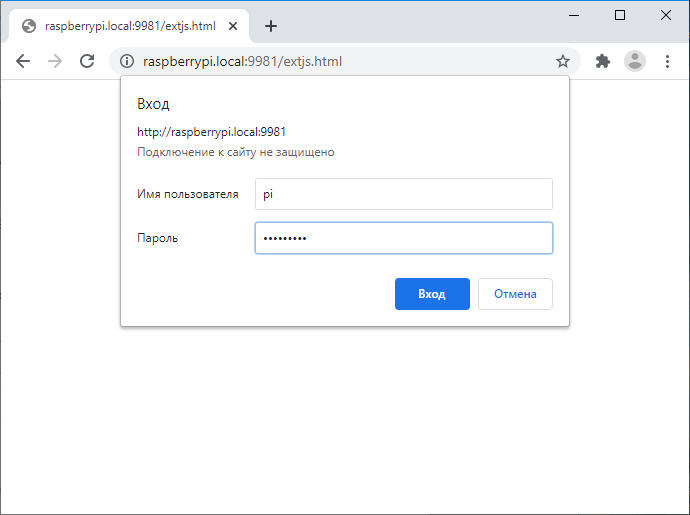Select the raspberrypi.local:9981/extjs.html tab
The image size is (690, 515).
pos(128,26)
